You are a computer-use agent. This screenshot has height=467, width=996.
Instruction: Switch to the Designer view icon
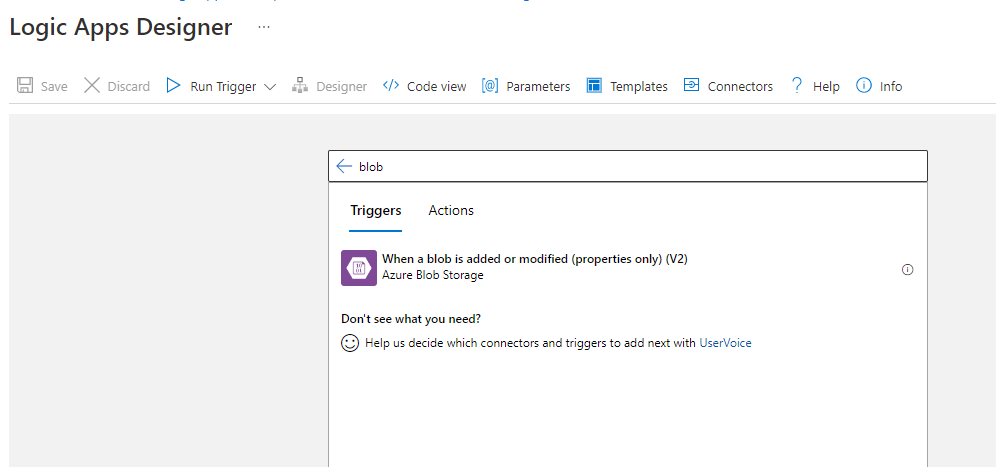[x=300, y=86]
